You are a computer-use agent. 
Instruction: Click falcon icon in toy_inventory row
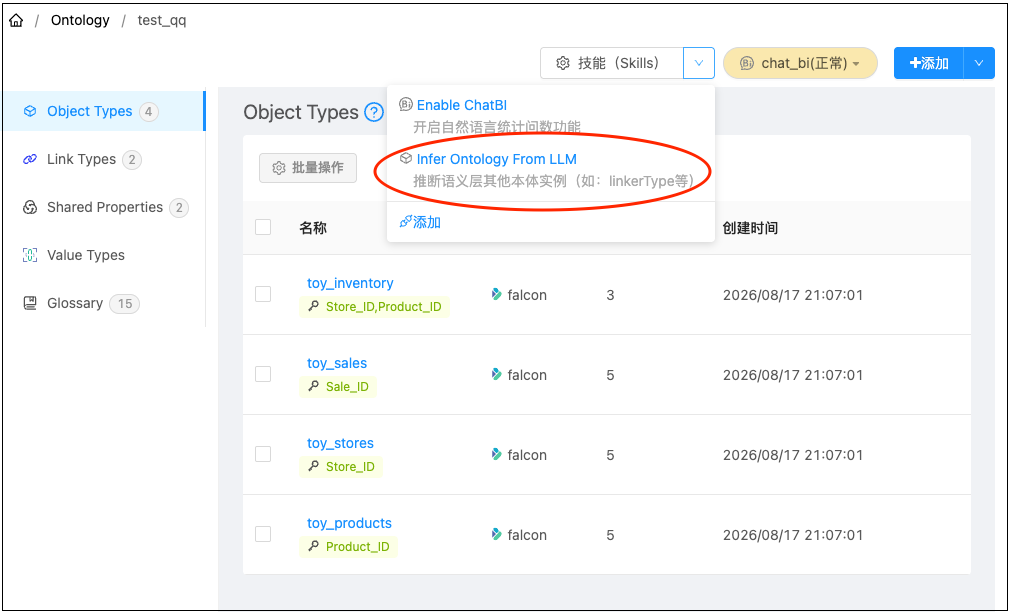pos(496,295)
